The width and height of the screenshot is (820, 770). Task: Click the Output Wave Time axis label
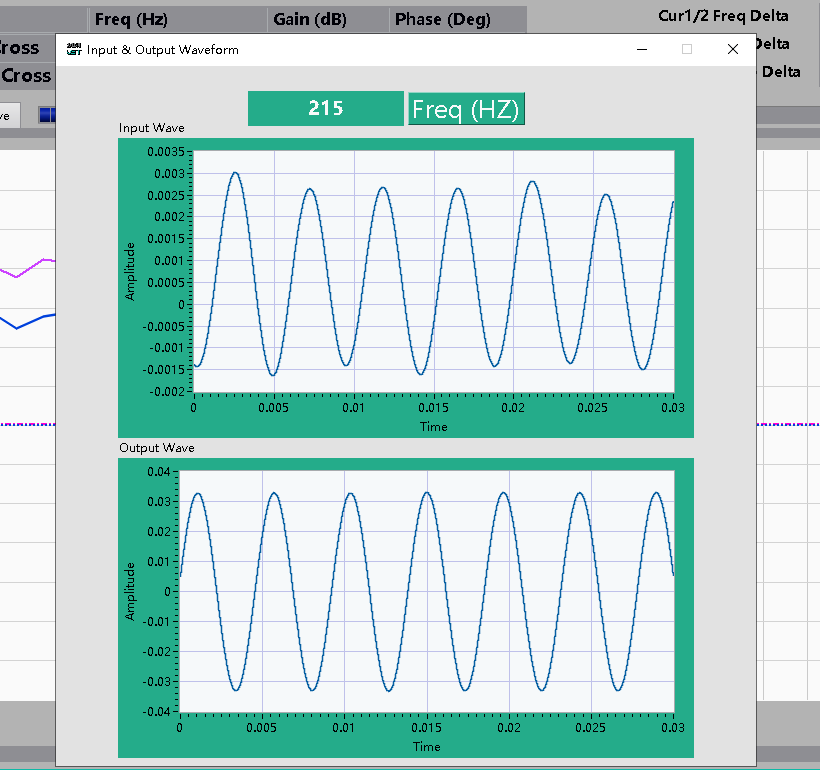coord(426,746)
